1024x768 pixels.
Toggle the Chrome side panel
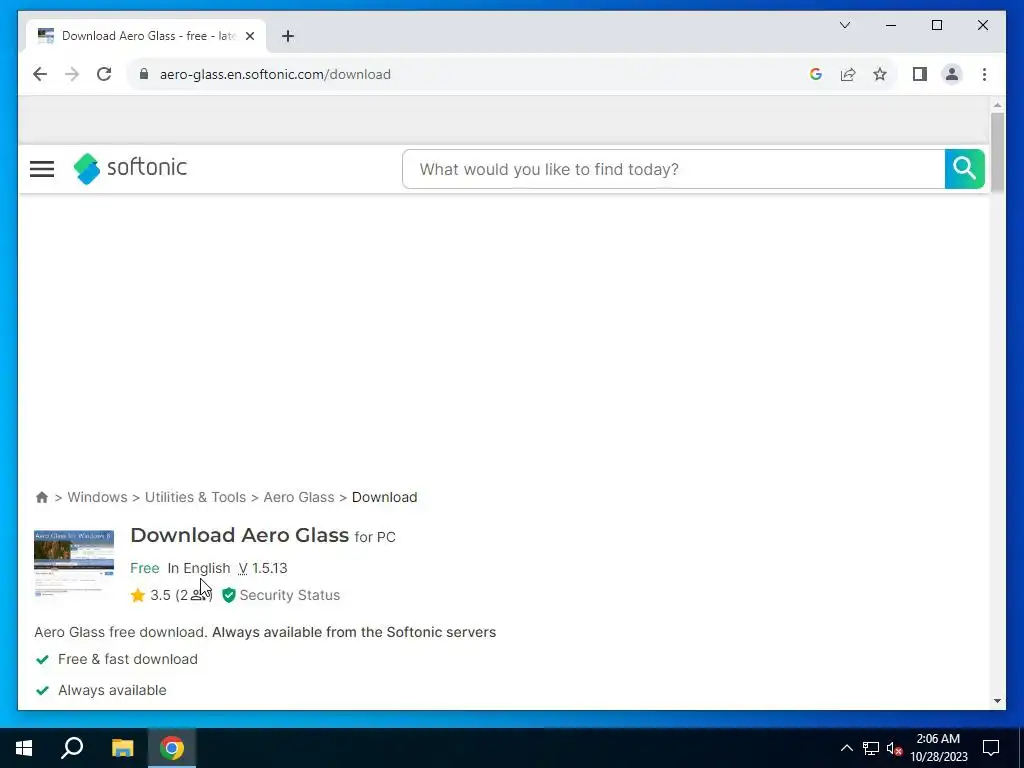pos(920,74)
